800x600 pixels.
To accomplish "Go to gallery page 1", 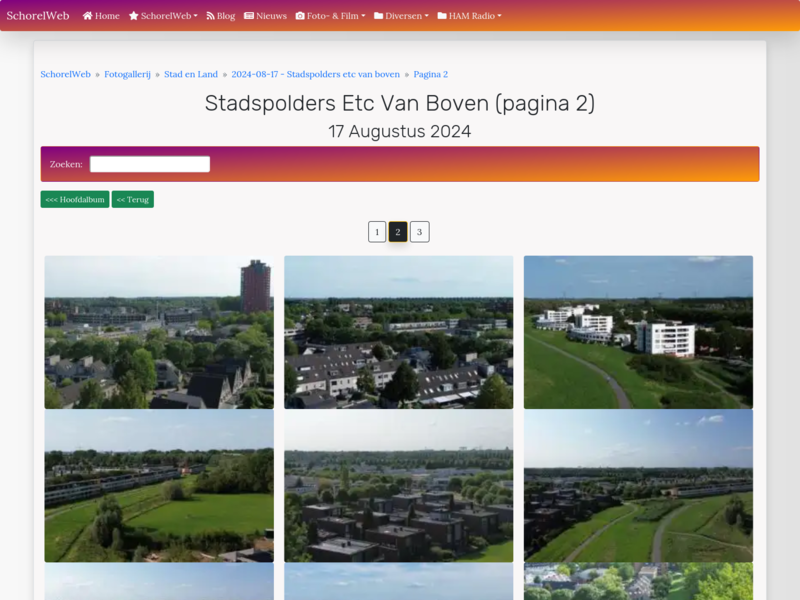I will (x=377, y=232).
